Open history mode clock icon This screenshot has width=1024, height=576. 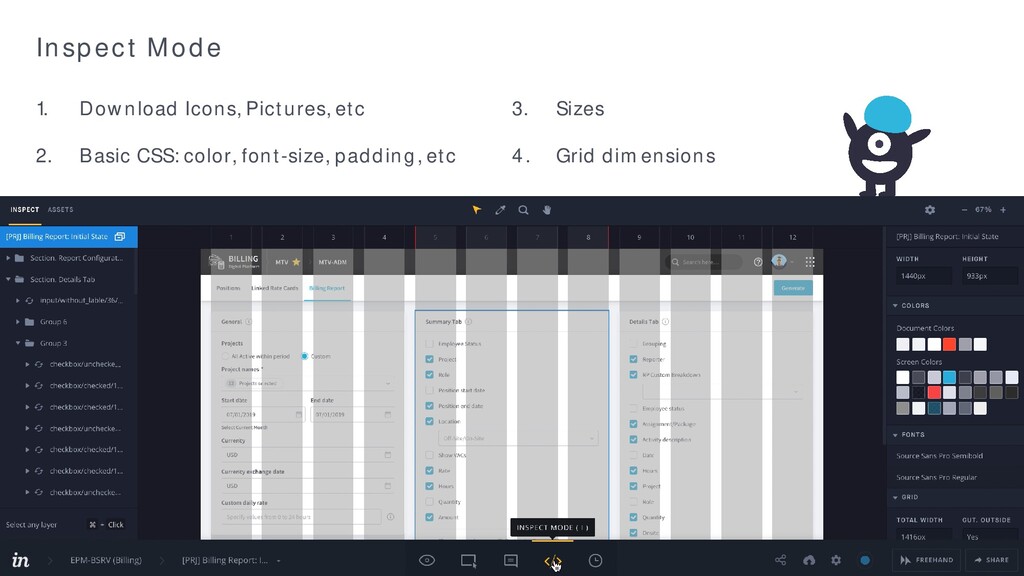coord(595,560)
